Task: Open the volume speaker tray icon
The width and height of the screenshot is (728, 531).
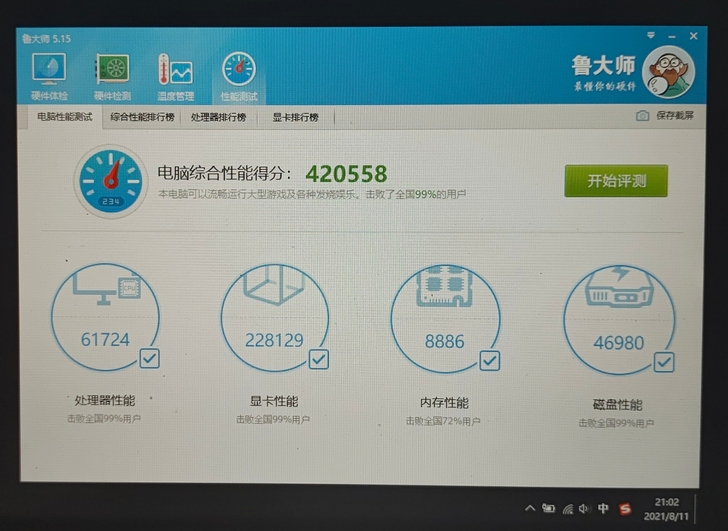Action: click(585, 509)
